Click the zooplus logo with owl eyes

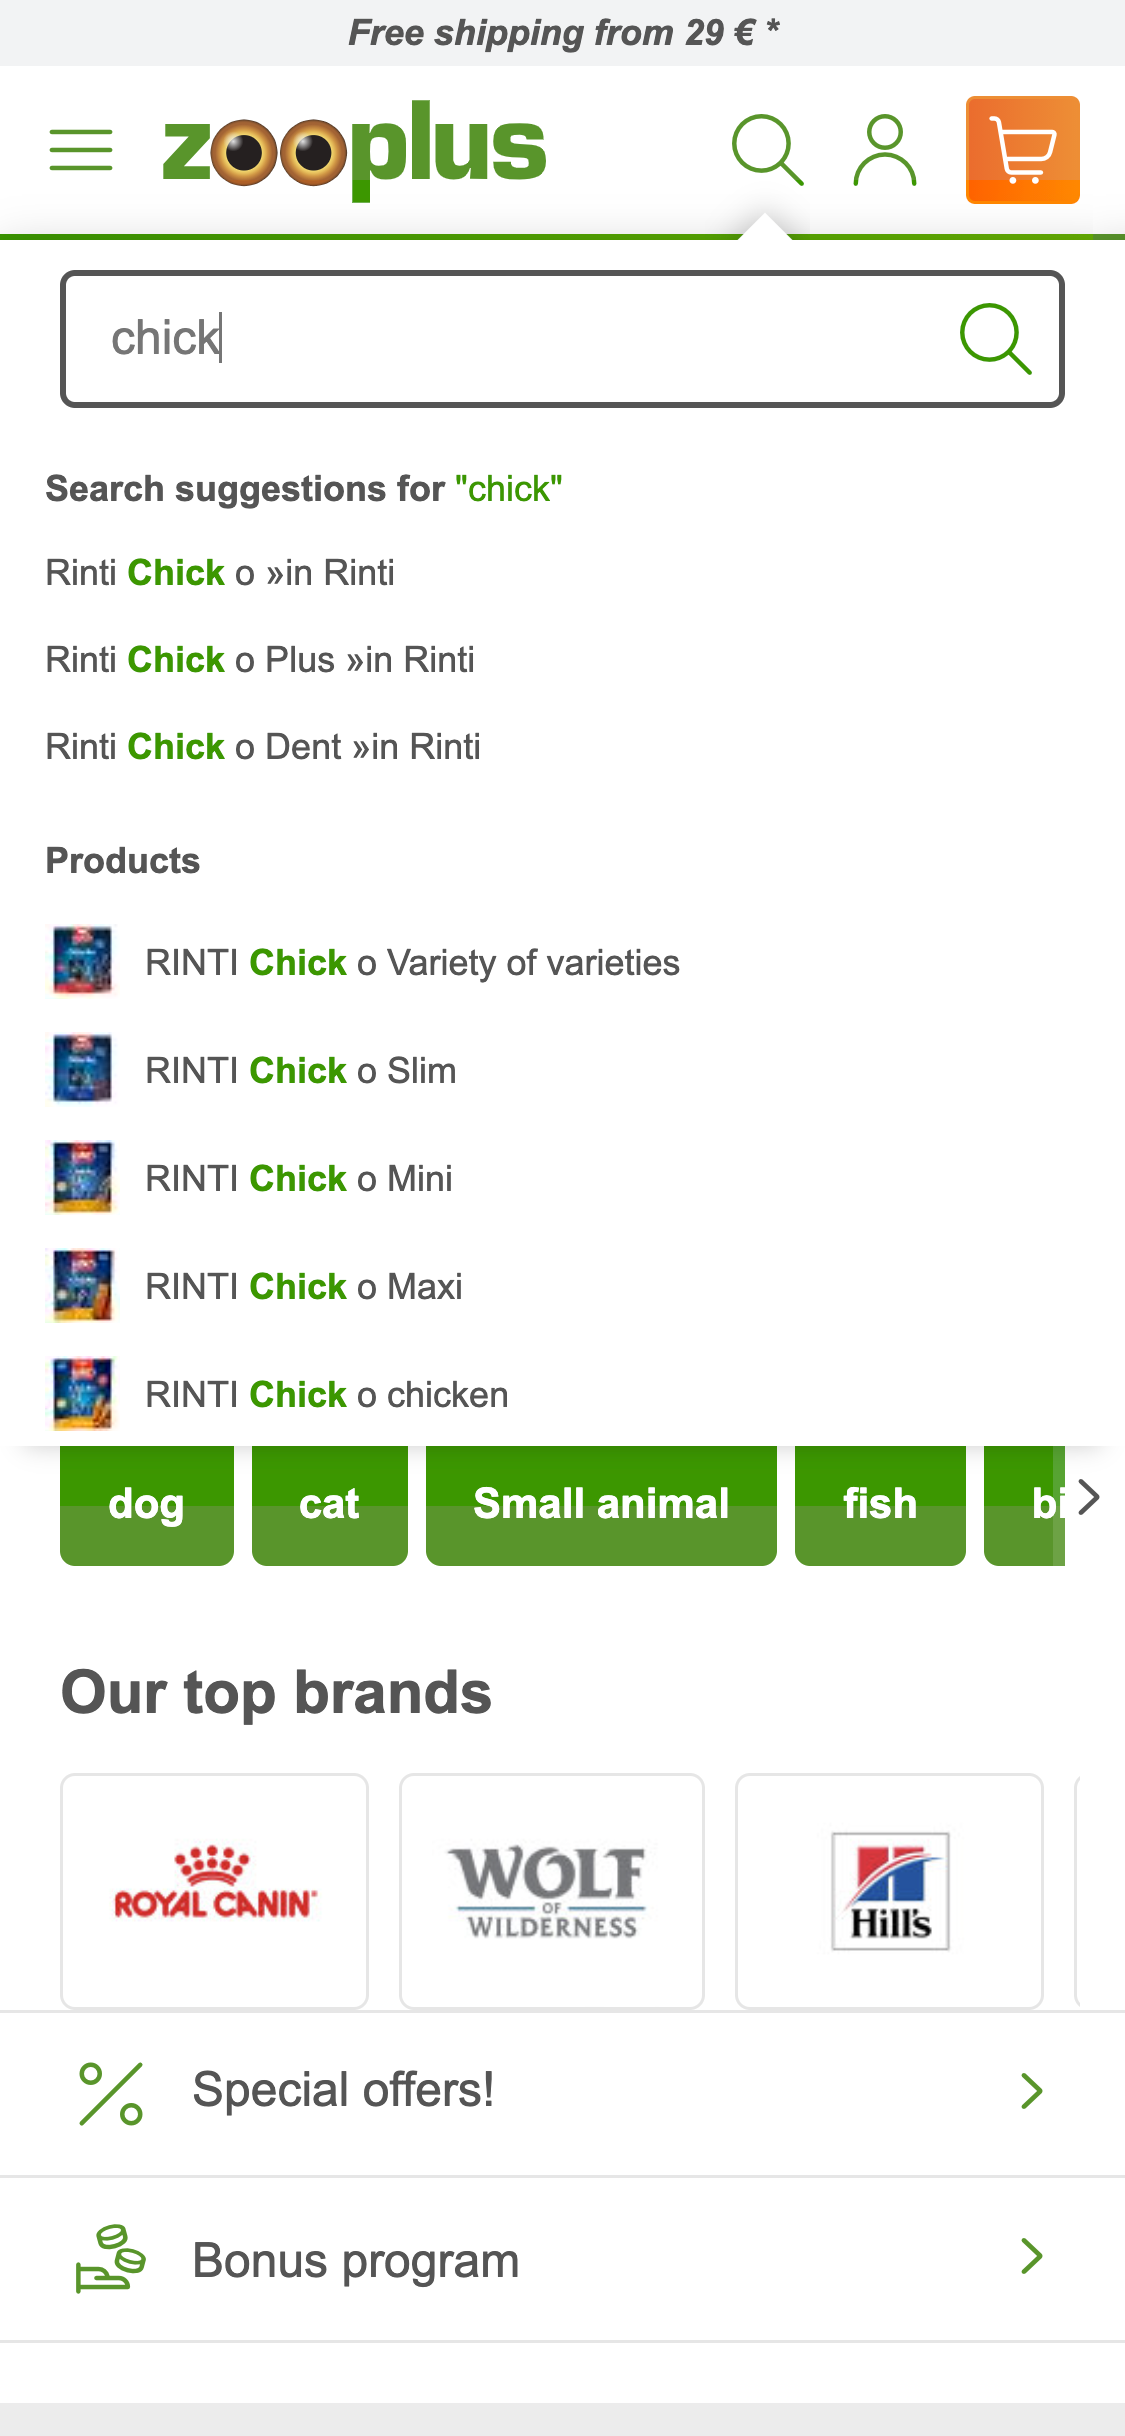[x=352, y=148]
